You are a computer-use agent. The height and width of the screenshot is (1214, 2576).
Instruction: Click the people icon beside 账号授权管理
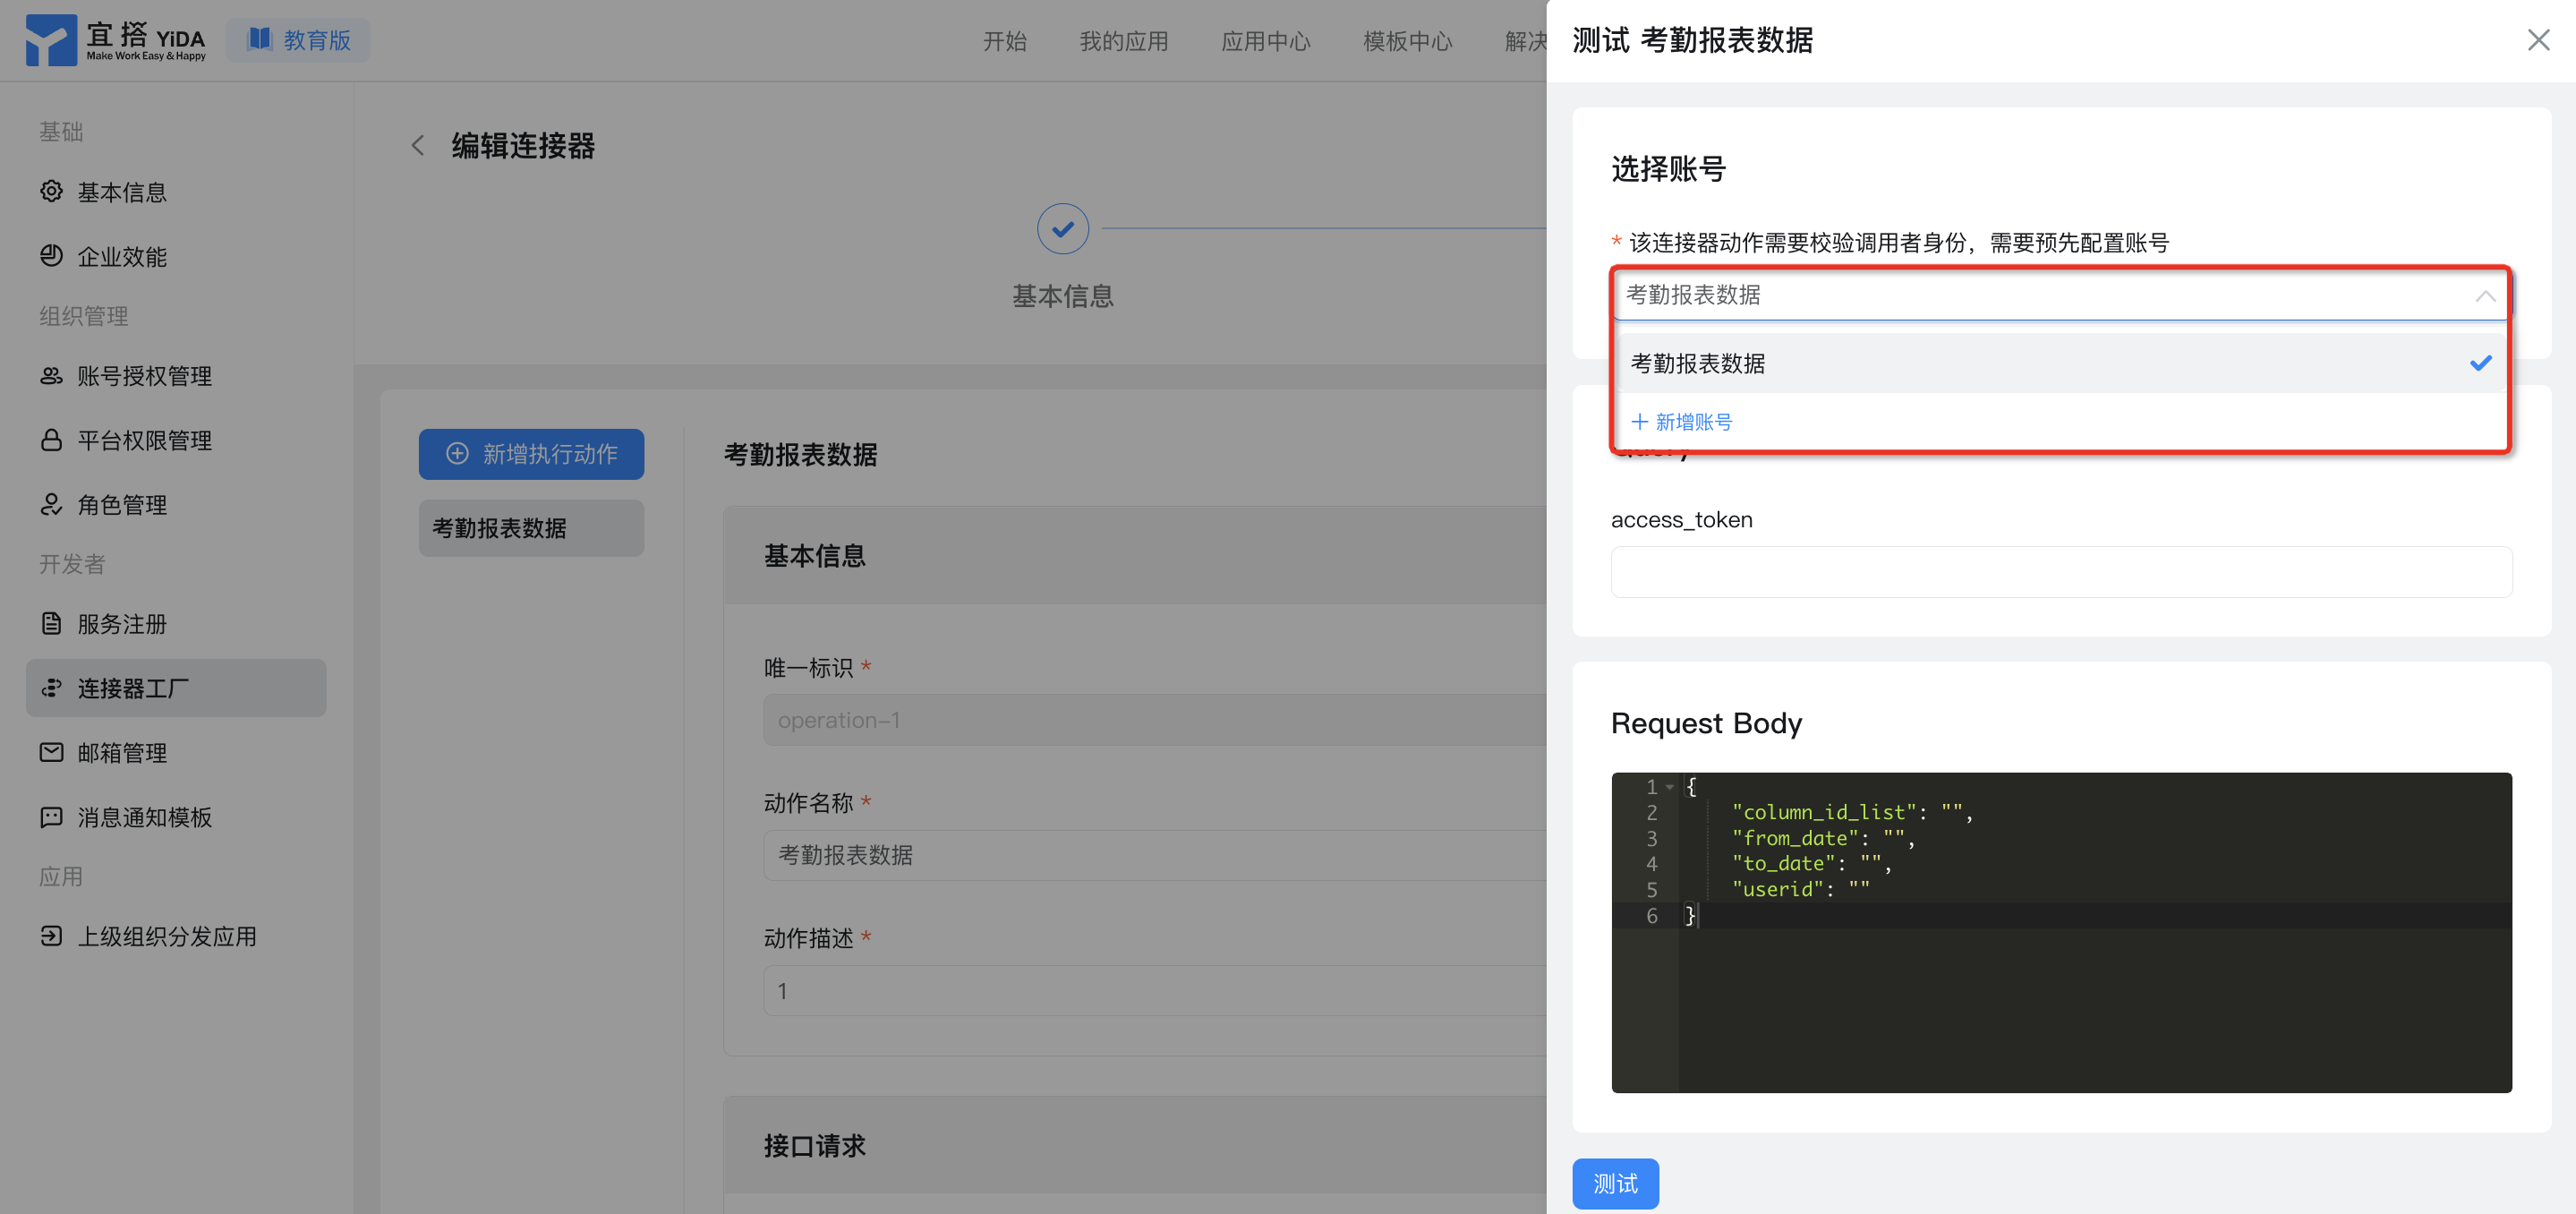(x=51, y=375)
